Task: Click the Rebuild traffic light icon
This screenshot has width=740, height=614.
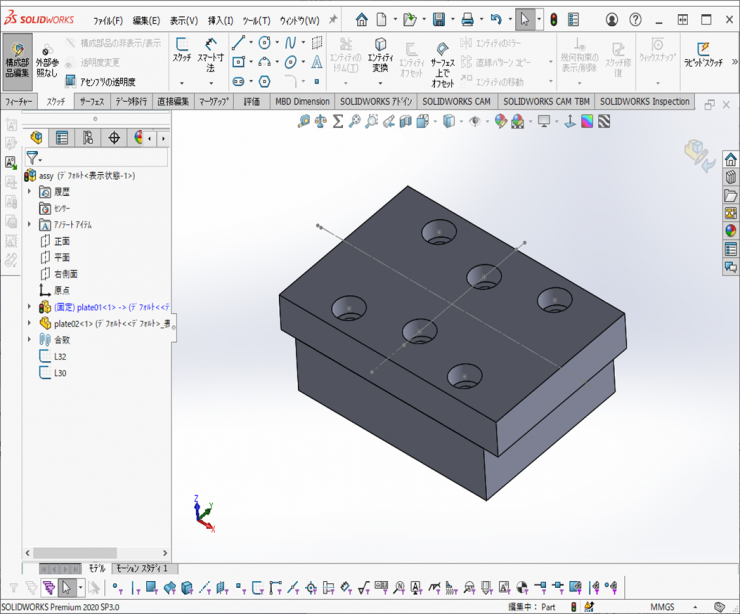Action: tap(554, 19)
